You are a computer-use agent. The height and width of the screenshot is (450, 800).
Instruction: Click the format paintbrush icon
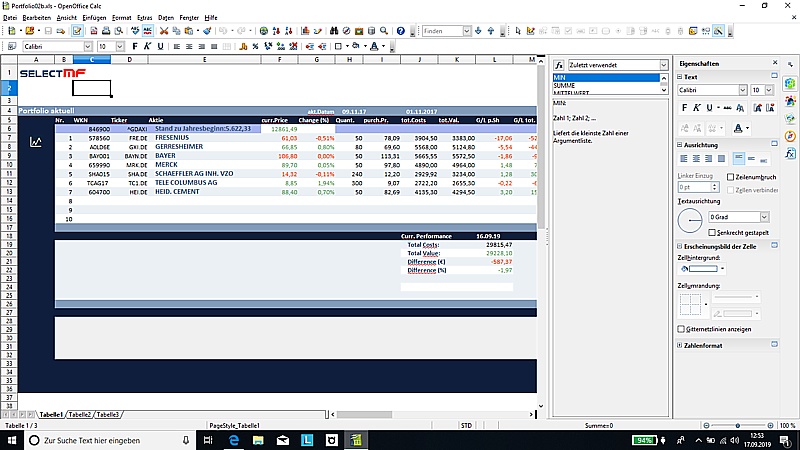[x=207, y=31]
